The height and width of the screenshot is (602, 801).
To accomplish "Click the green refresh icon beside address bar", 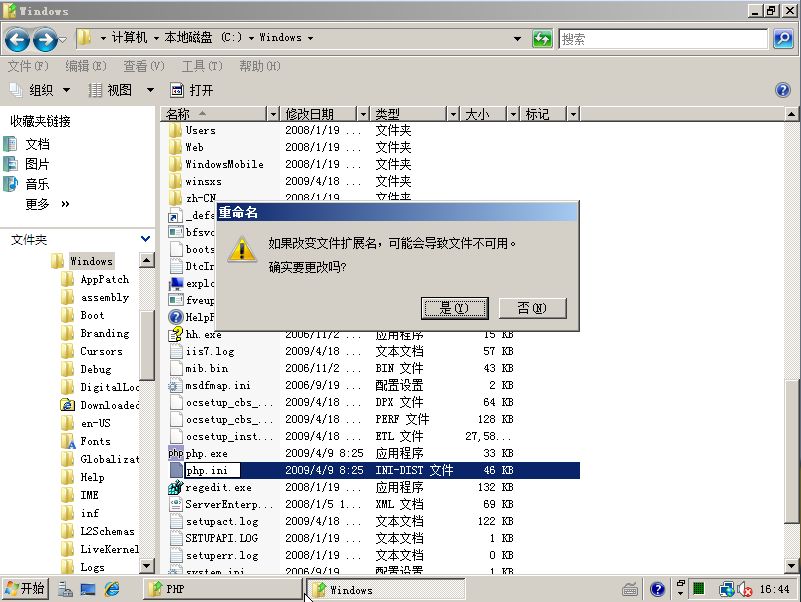I will click(x=542, y=39).
